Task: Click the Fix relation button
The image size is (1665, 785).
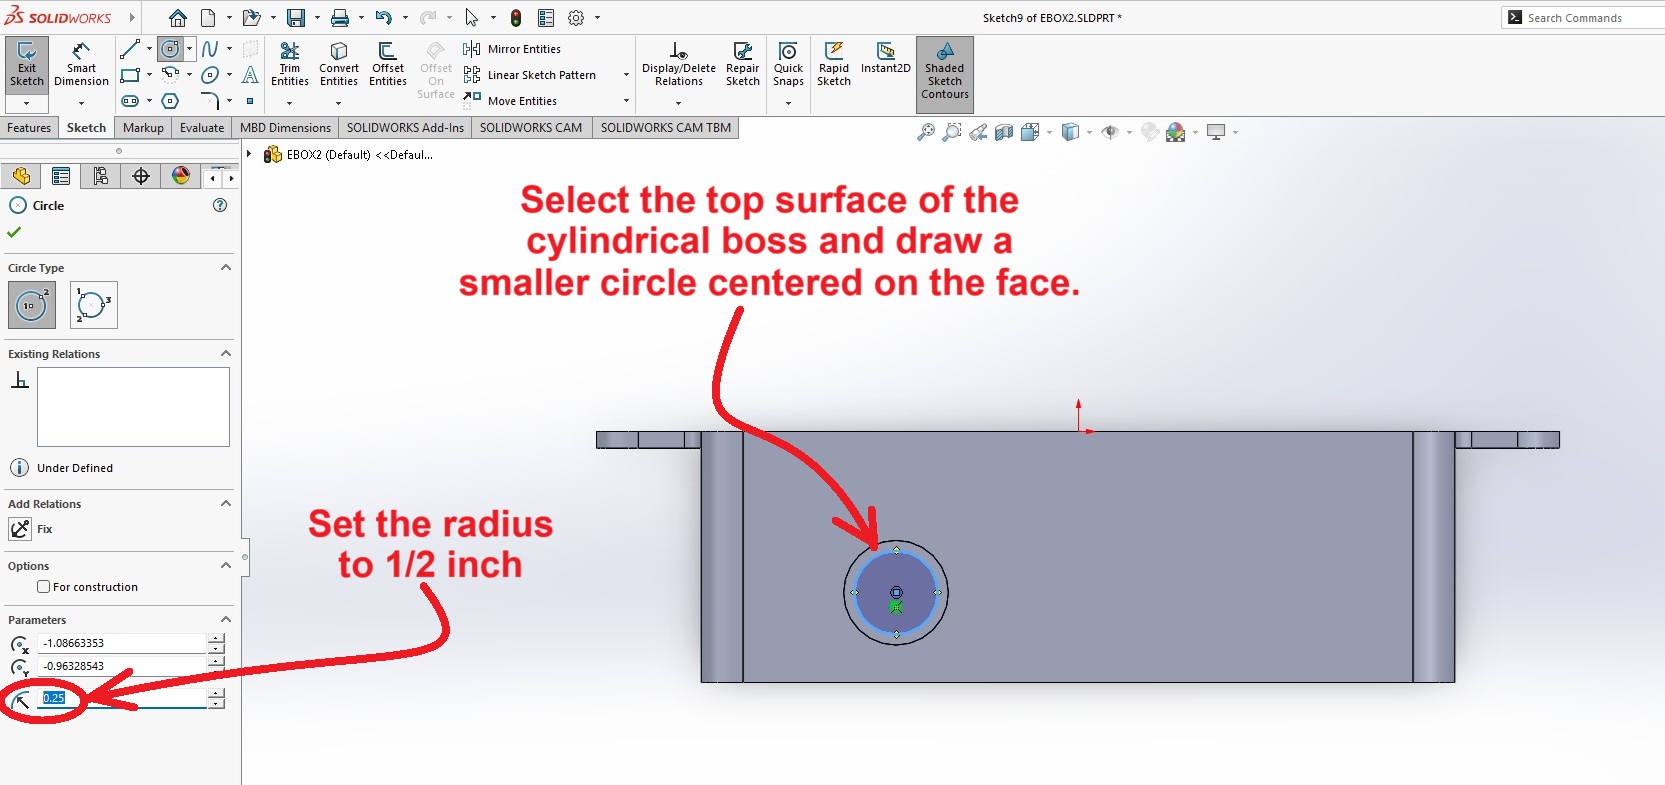Action: [x=21, y=529]
